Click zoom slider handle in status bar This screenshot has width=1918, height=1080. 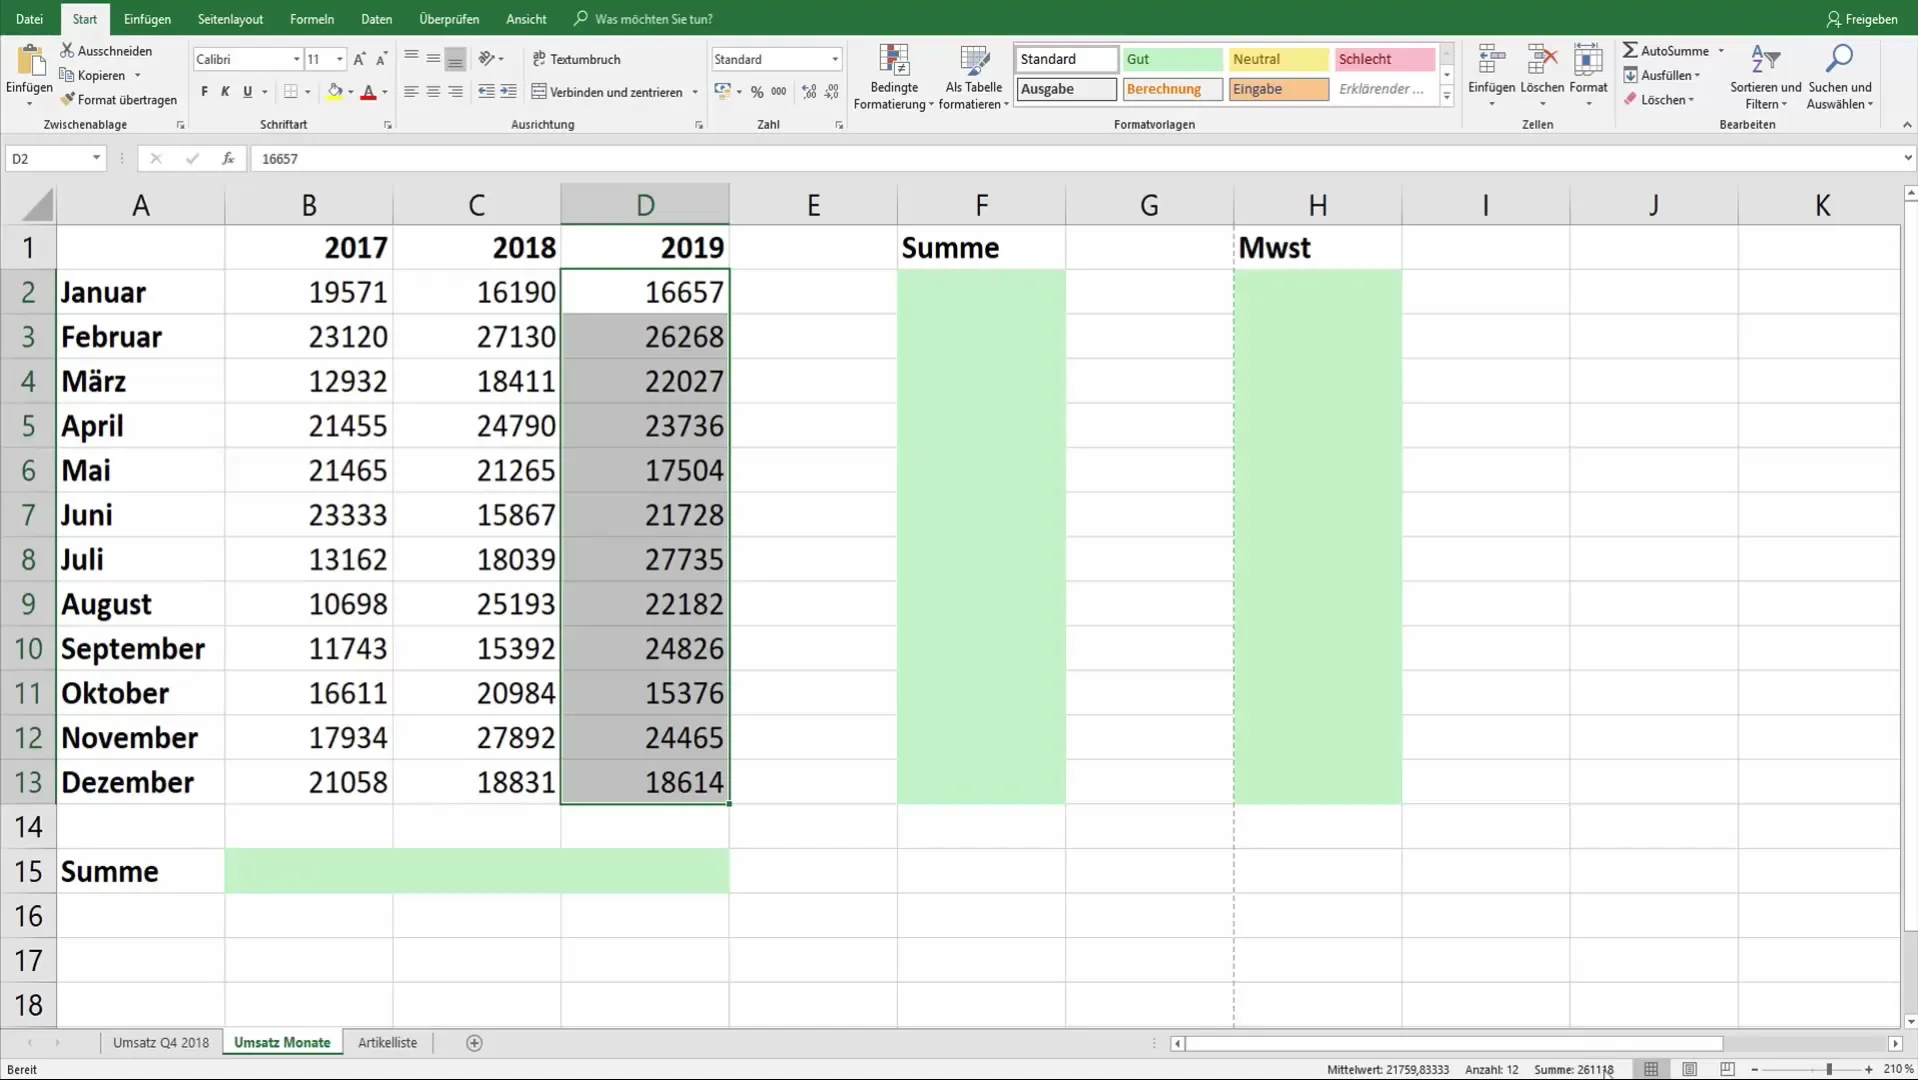[x=1829, y=1069]
